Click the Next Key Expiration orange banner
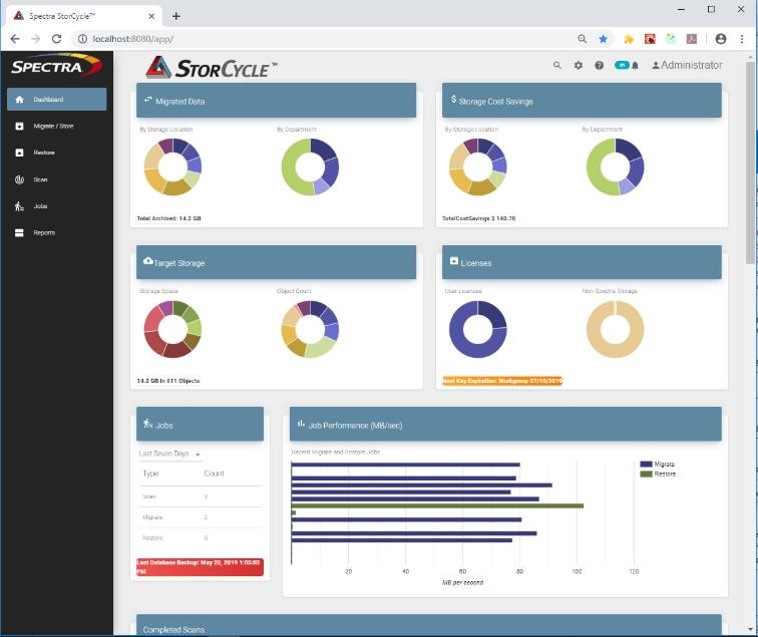This screenshot has width=758, height=637. tap(502, 381)
